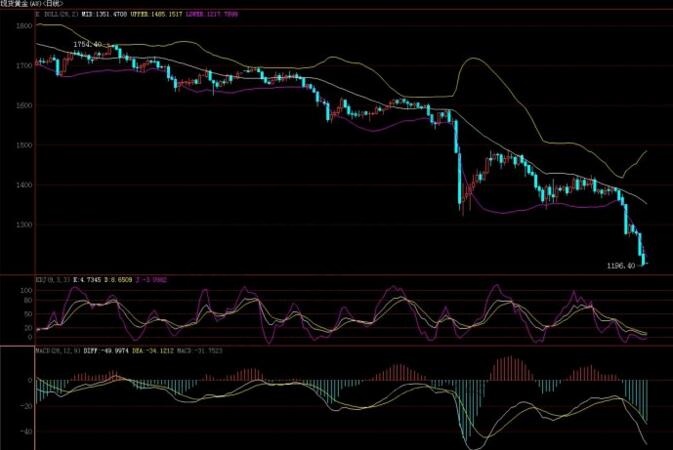
Task: Click the 1300 price axis label
Action: click(x=22, y=225)
